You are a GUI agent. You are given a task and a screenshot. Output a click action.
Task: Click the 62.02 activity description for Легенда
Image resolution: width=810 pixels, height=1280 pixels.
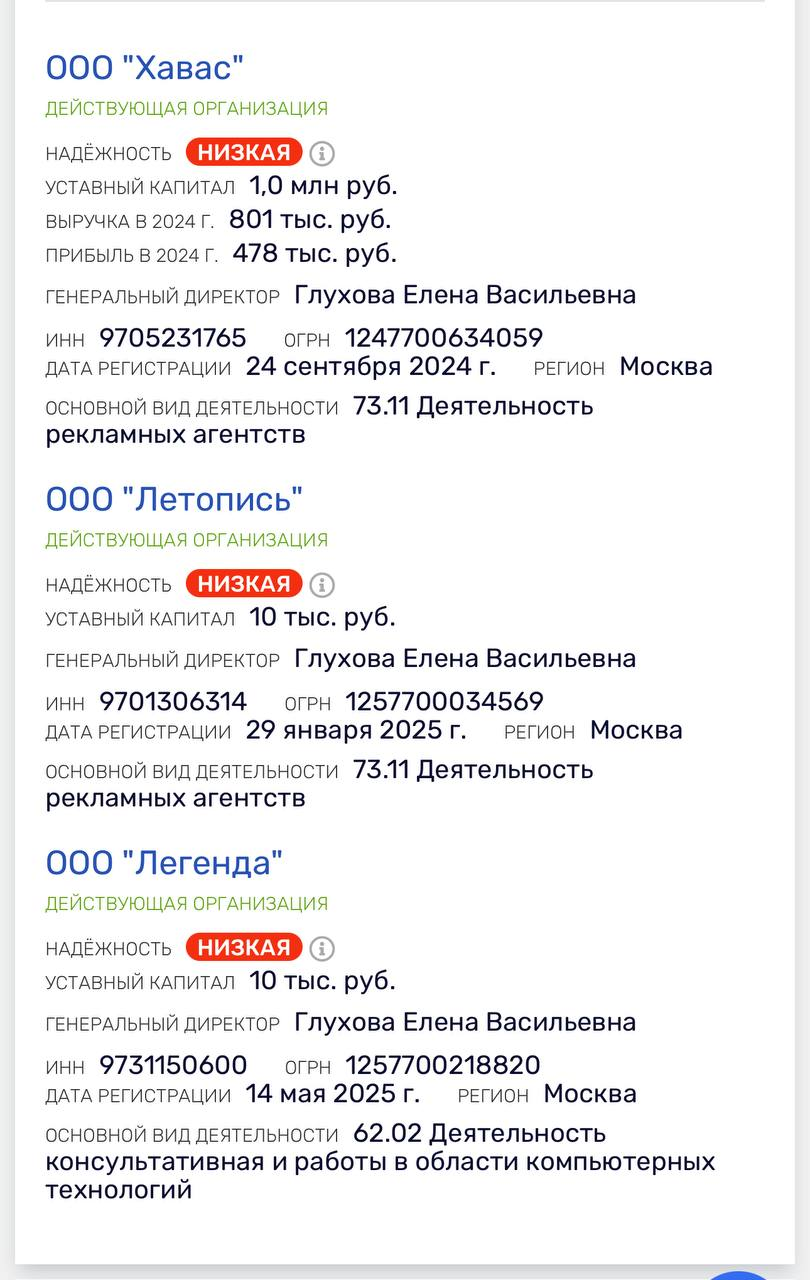pyautogui.click(x=380, y=1161)
